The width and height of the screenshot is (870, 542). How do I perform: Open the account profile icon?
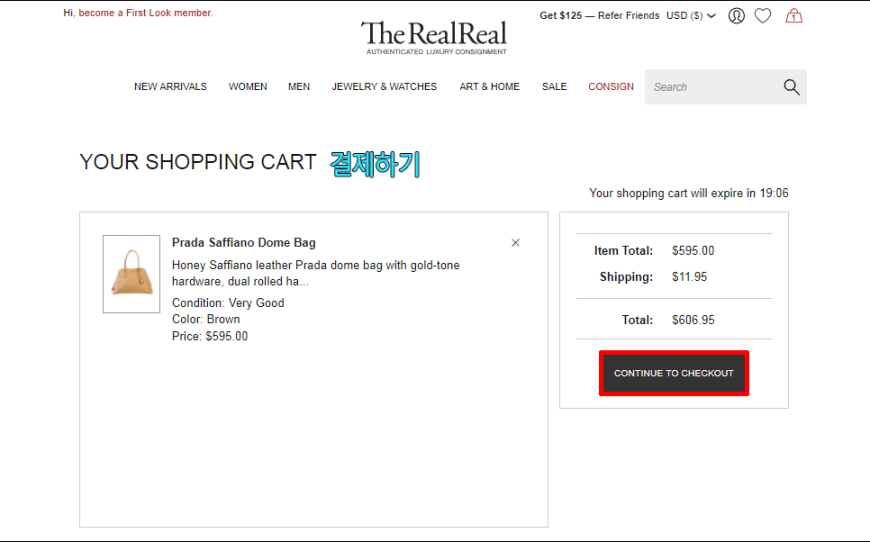pyautogui.click(x=736, y=16)
